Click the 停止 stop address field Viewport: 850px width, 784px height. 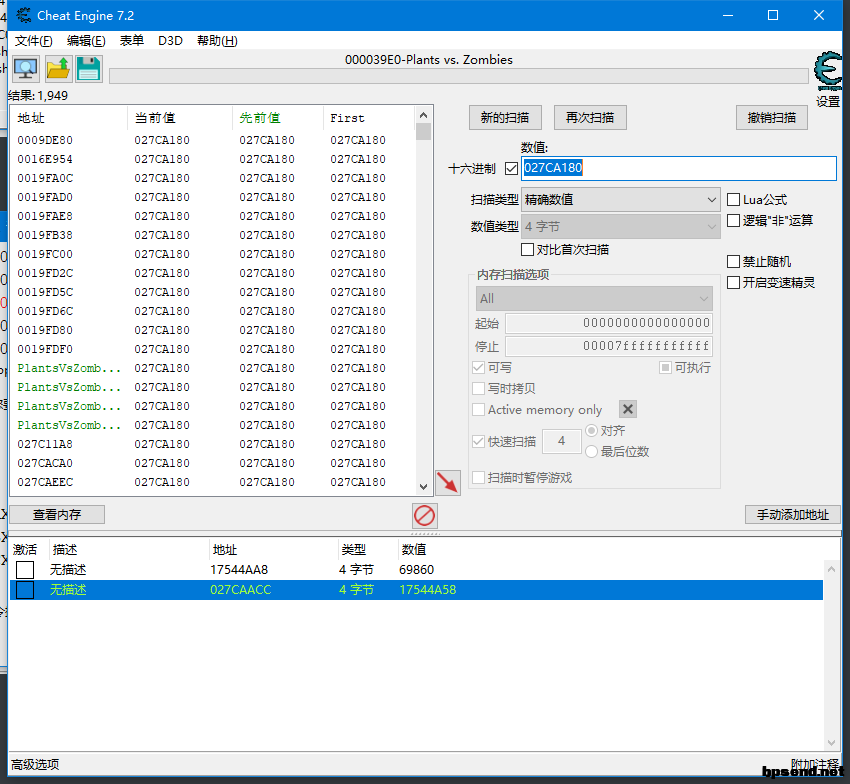pyautogui.click(x=609, y=346)
